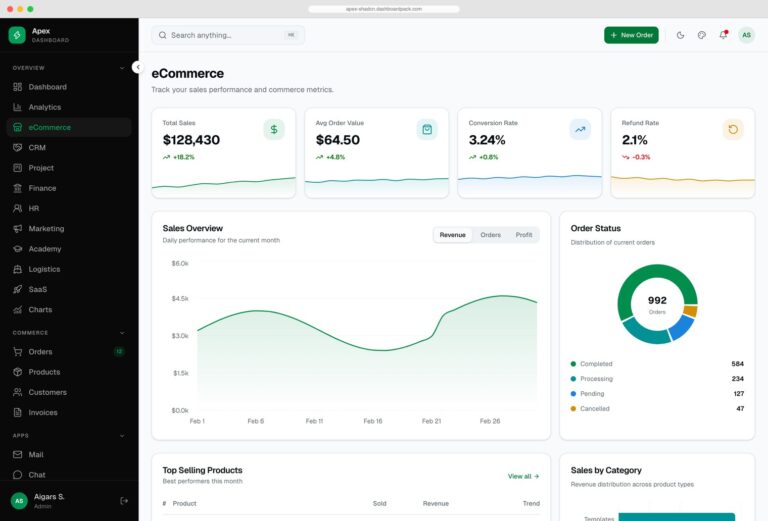This screenshot has height=521, width=768.
Task: Select eCommerce in the sidebar
Action: point(69,127)
